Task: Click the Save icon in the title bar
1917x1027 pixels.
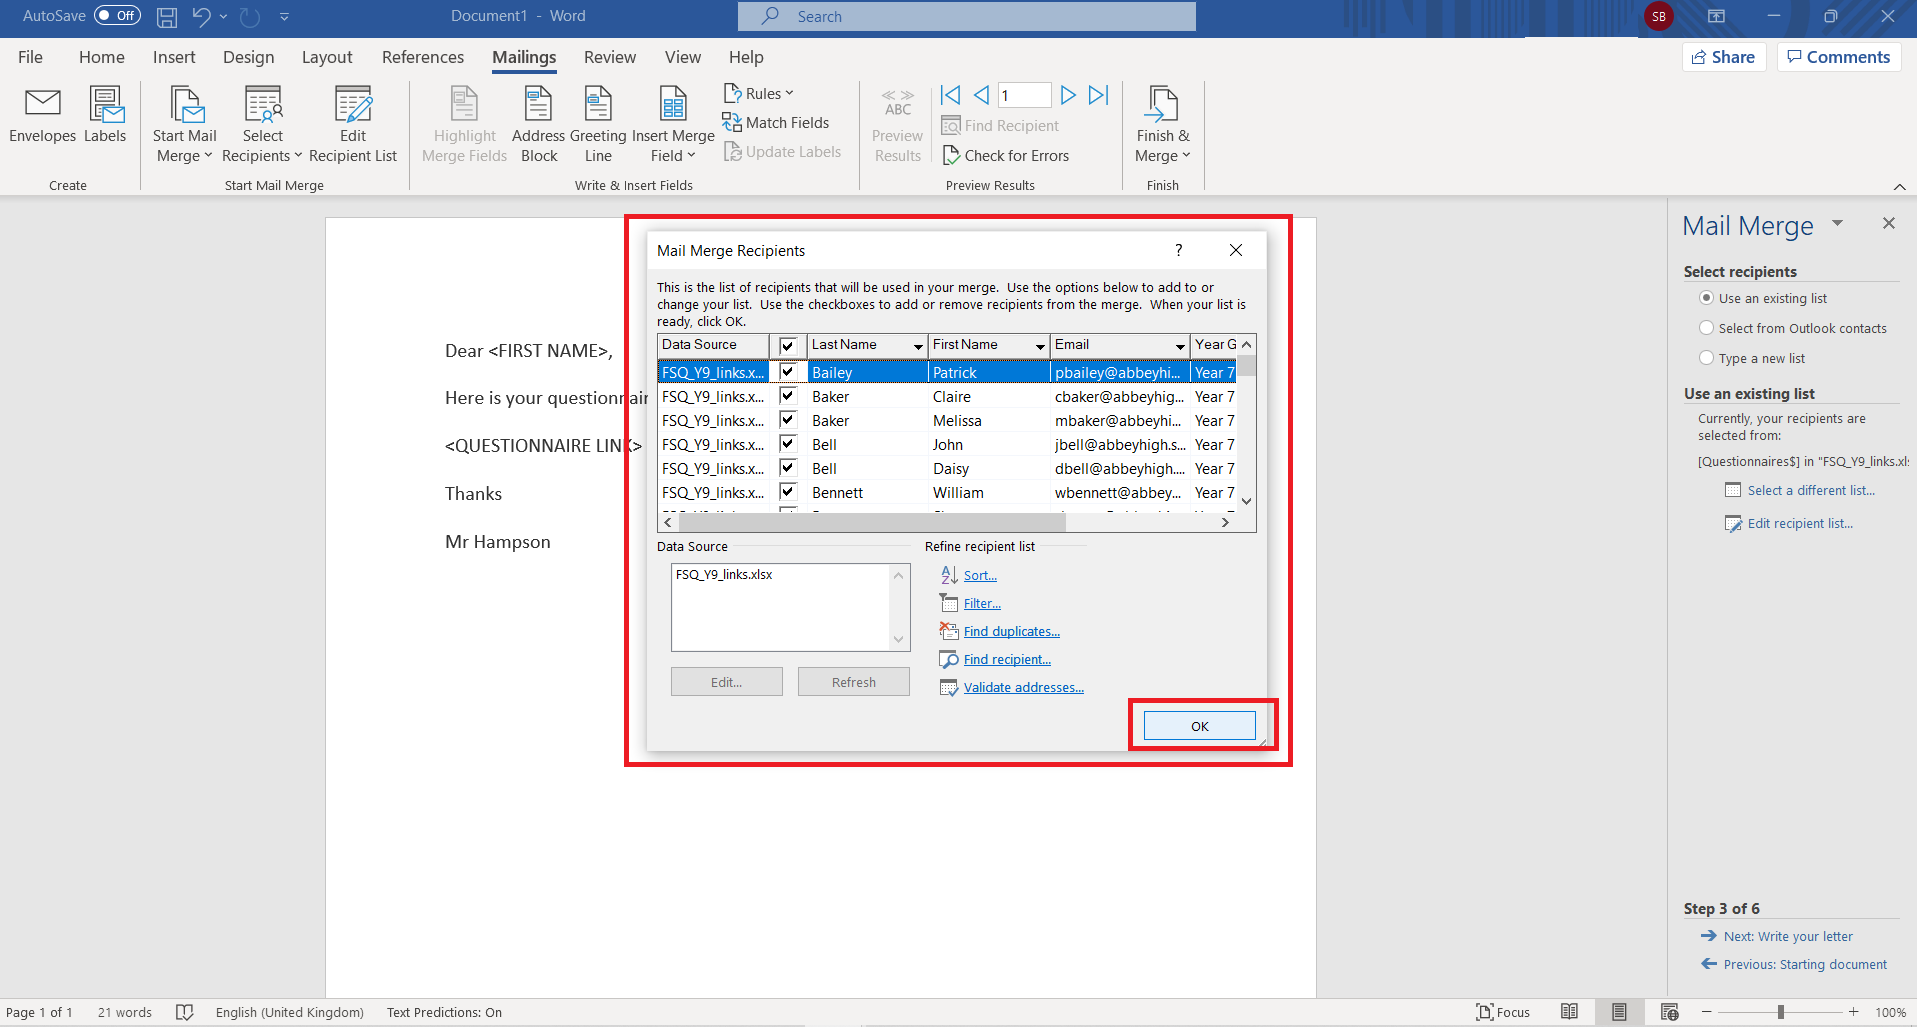Action: 167,16
